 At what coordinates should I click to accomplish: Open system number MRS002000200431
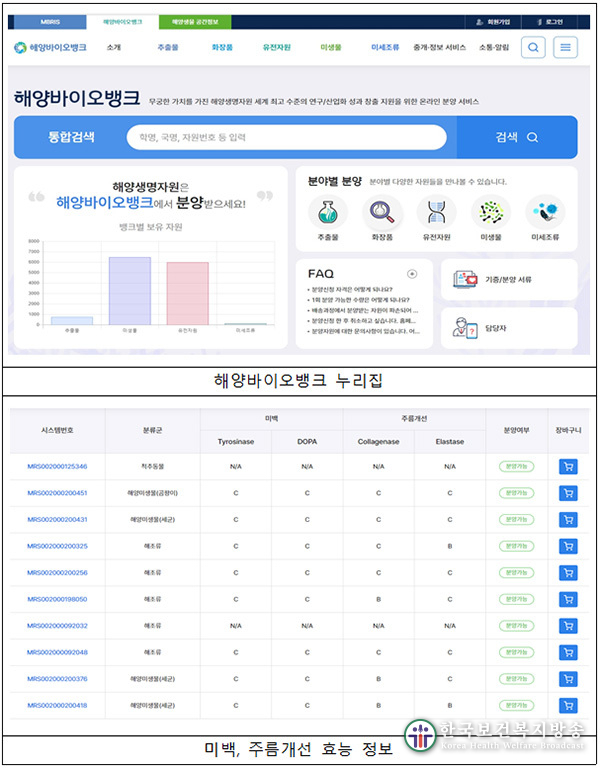tap(57, 520)
